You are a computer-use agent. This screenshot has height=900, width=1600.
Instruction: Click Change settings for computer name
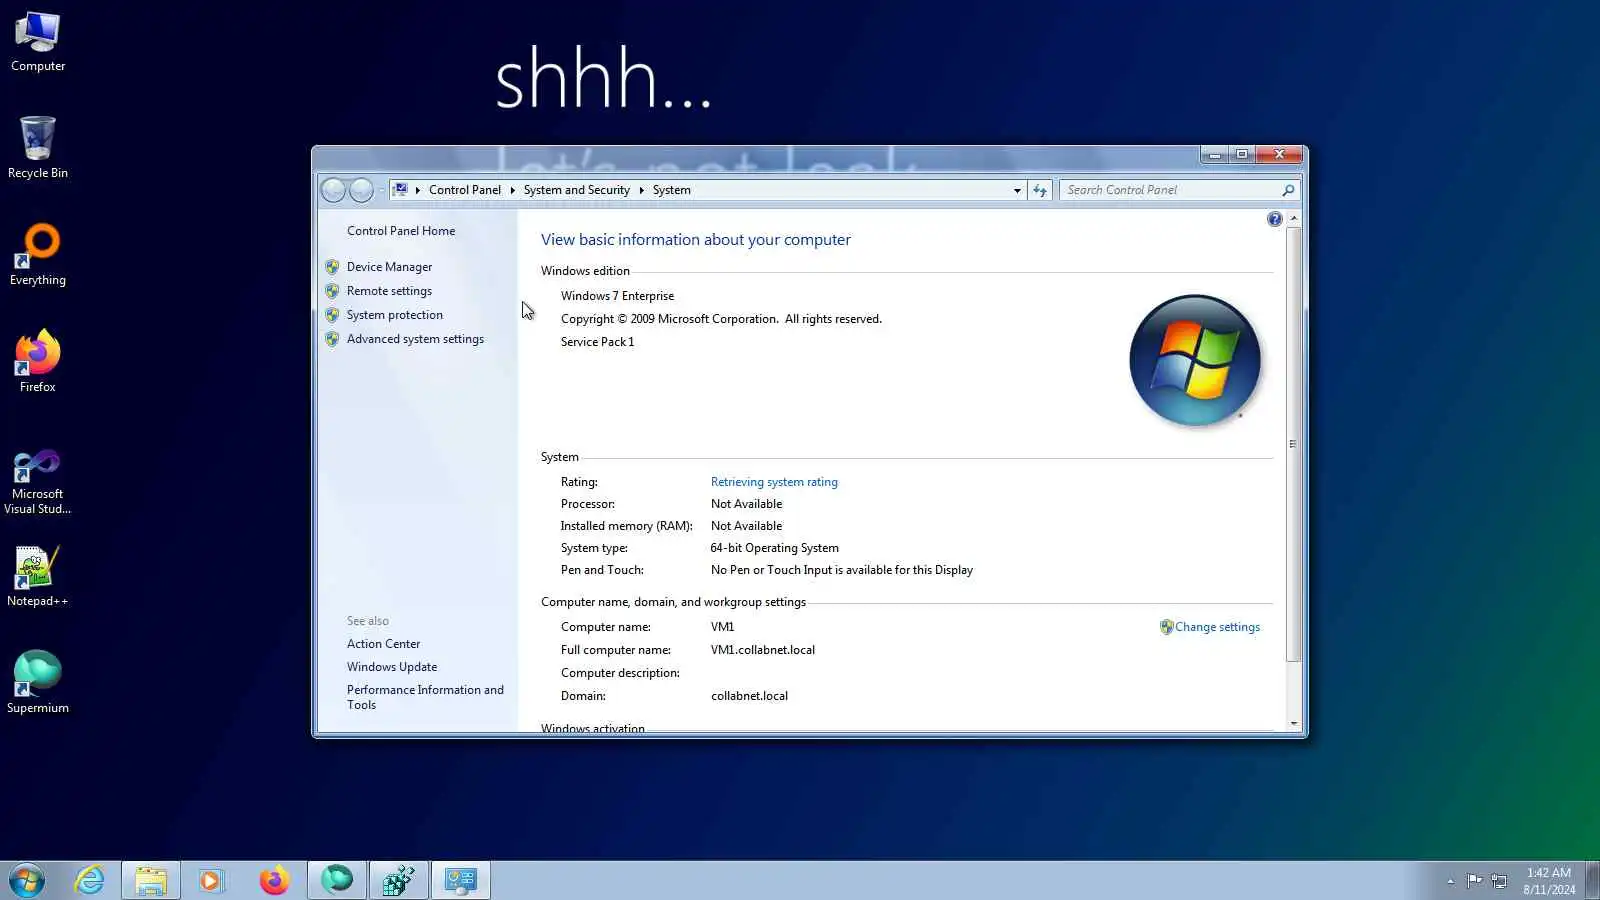point(1217,627)
